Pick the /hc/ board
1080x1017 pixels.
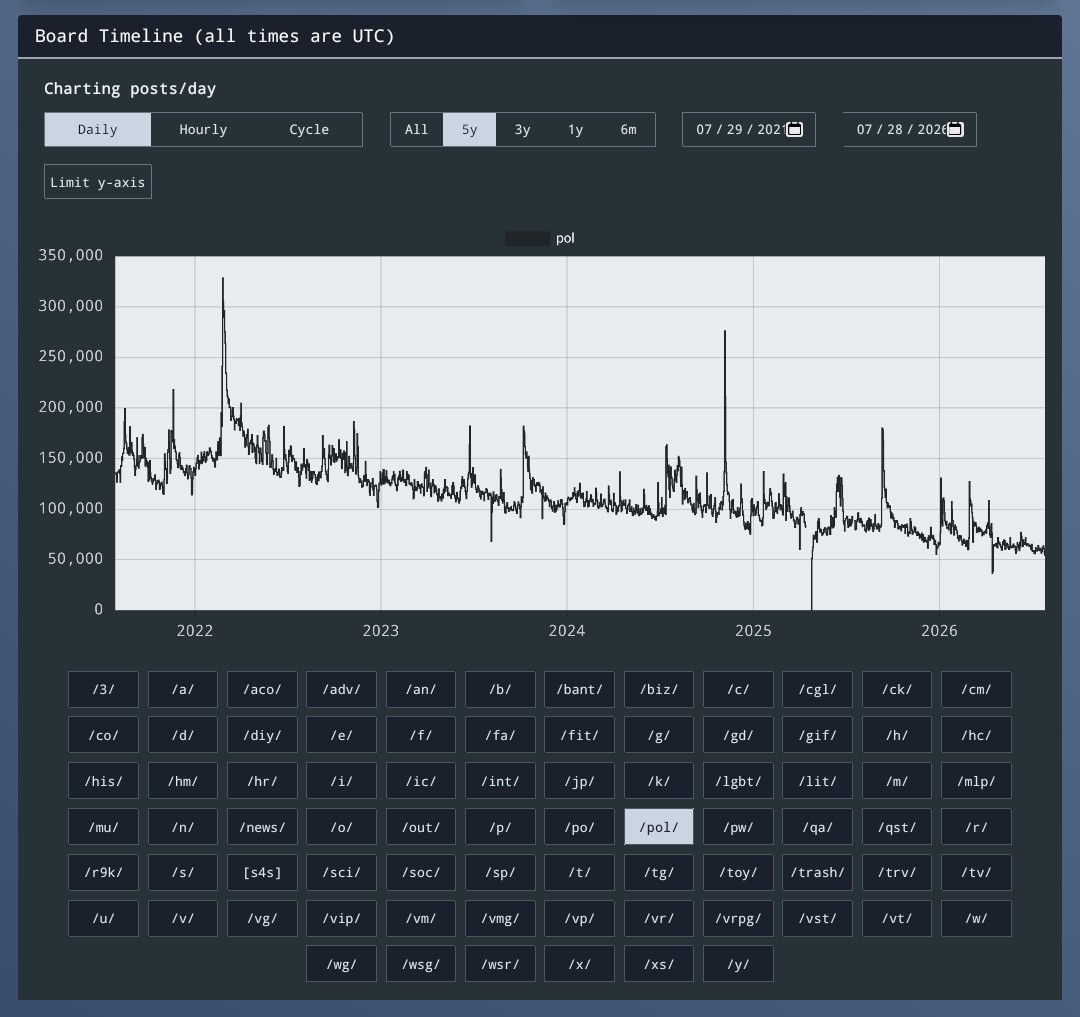976,735
